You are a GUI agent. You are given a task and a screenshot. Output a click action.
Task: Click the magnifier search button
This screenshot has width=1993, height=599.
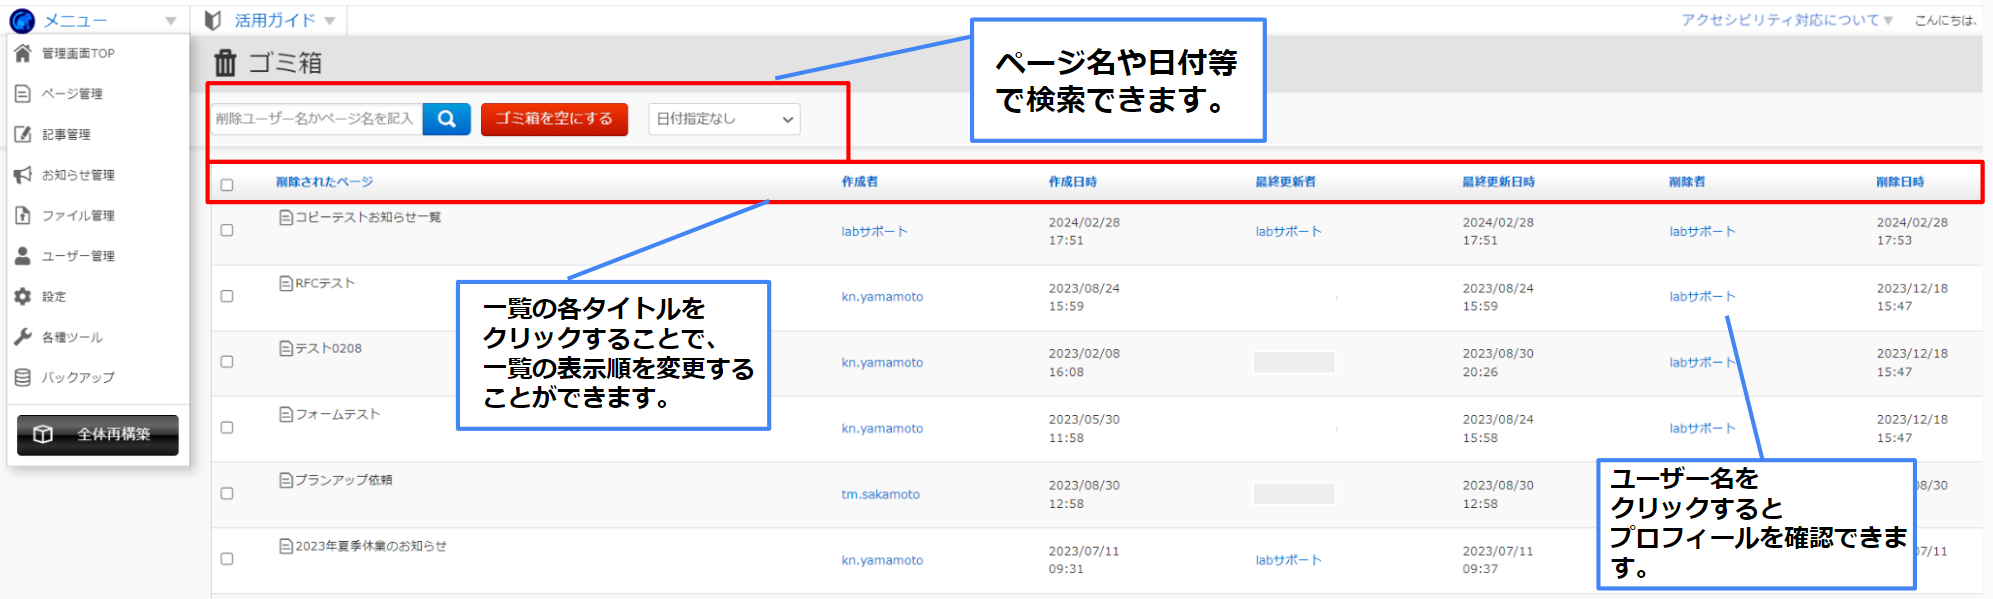(x=446, y=119)
